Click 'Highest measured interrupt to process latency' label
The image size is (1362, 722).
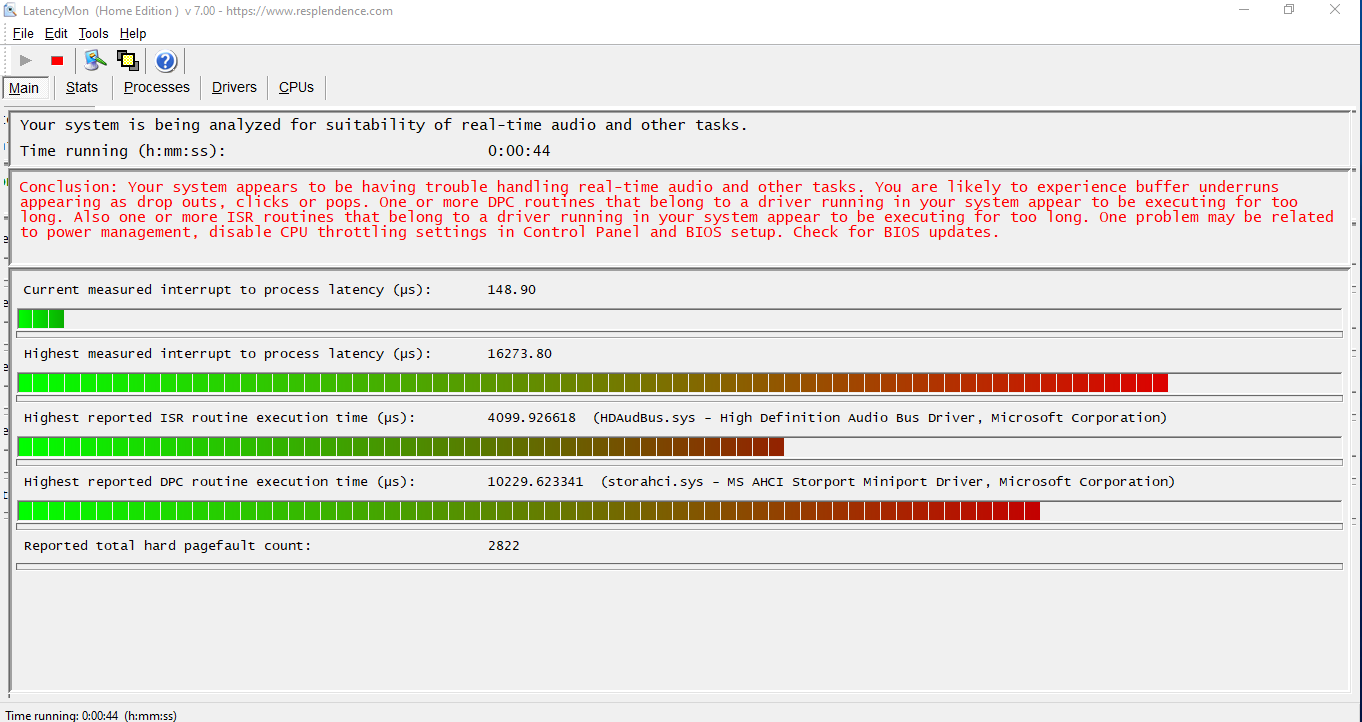tap(228, 354)
